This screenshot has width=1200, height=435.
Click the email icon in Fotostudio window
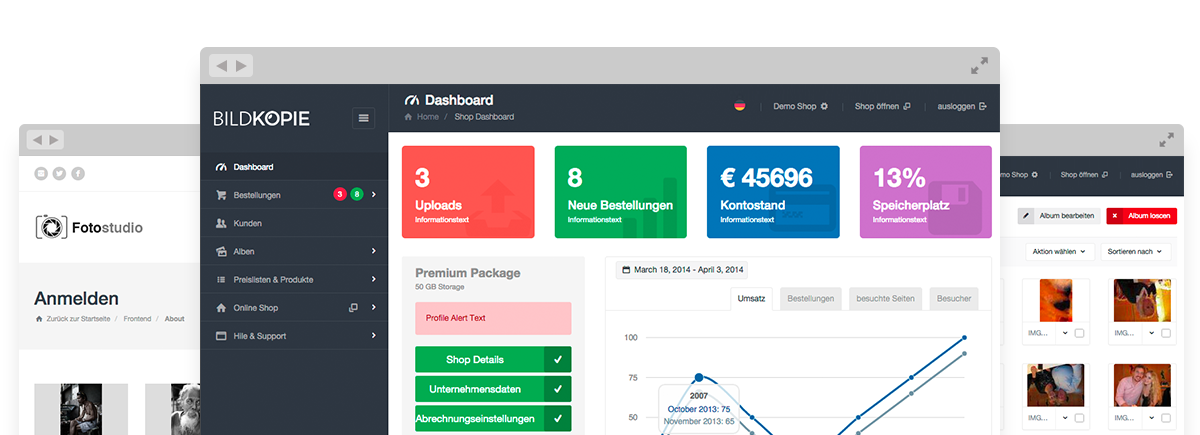pyautogui.click(x=41, y=173)
